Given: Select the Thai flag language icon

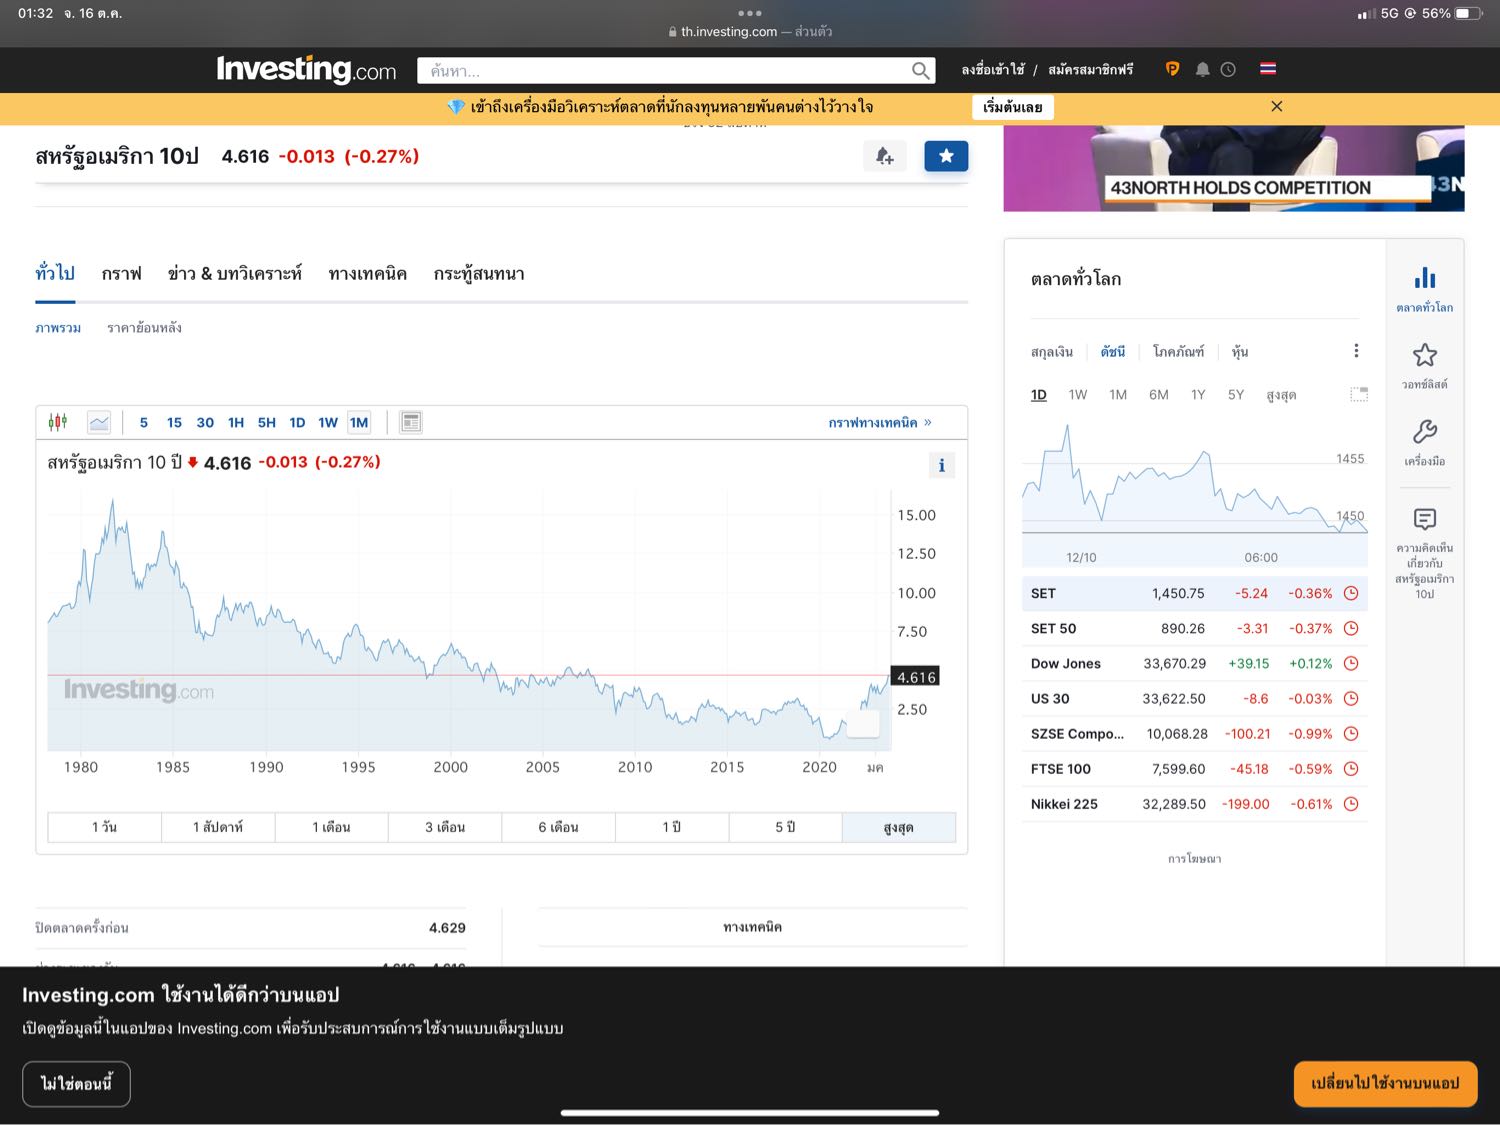Looking at the screenshot, I should 1268,69.
